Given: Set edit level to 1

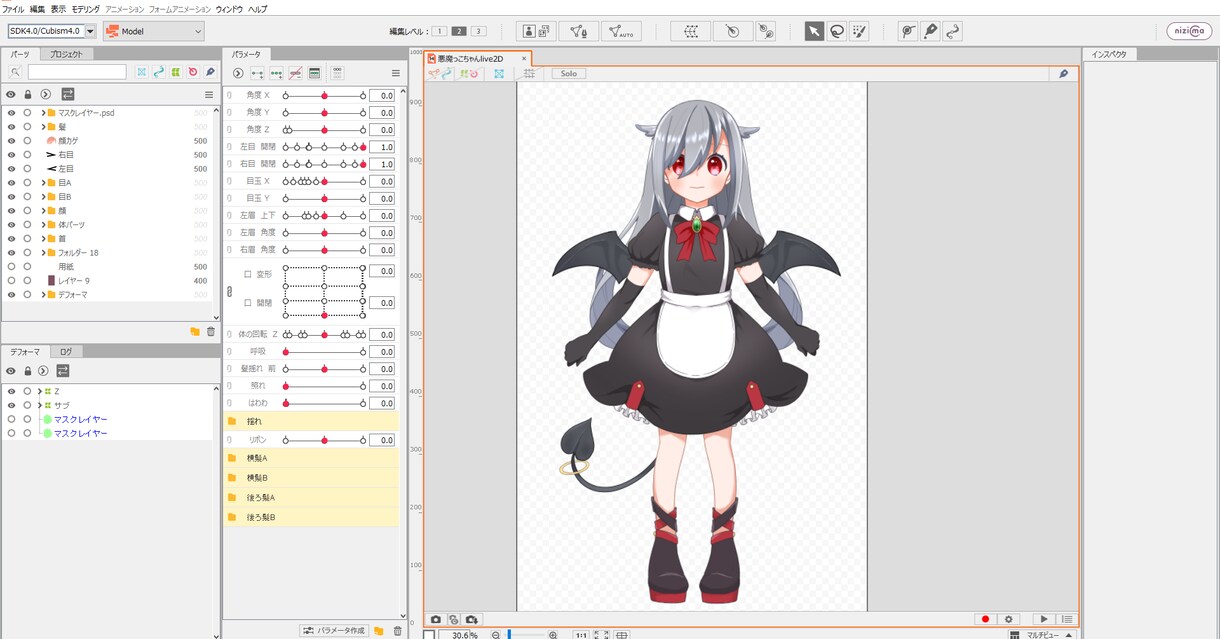Looking at the screenshot, I should [439, 31].
